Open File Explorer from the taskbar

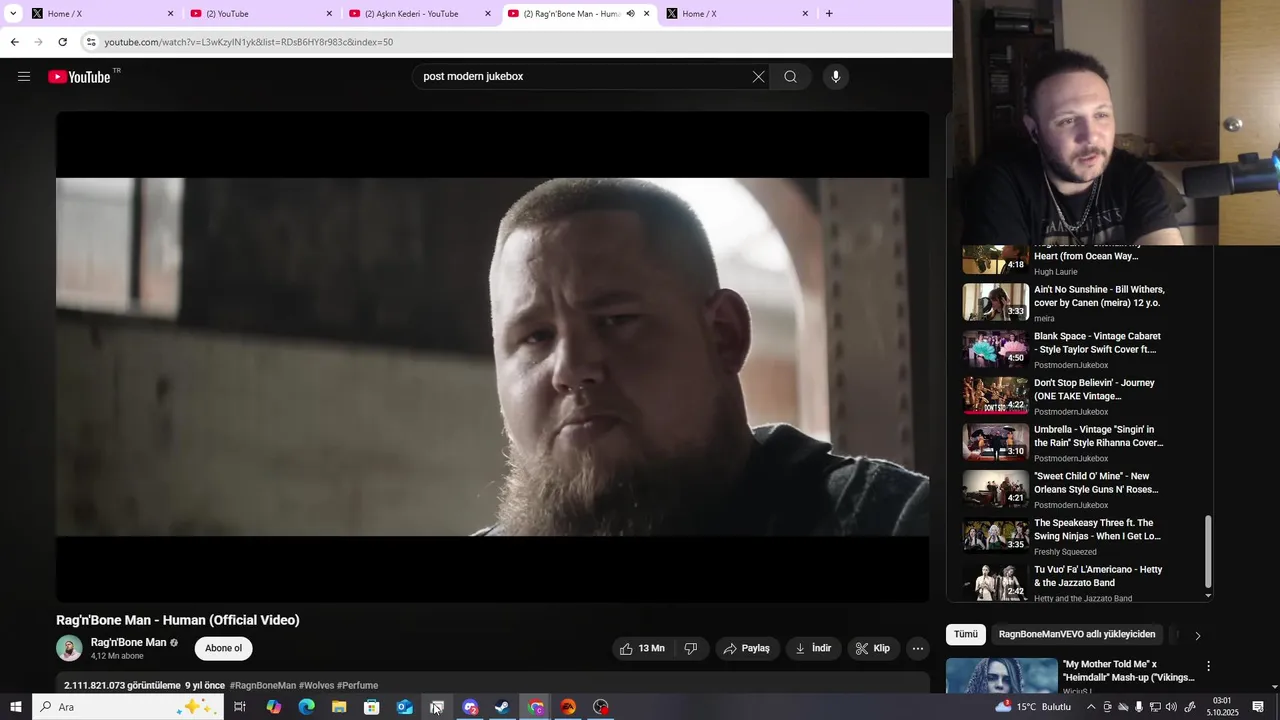point(339,707)
